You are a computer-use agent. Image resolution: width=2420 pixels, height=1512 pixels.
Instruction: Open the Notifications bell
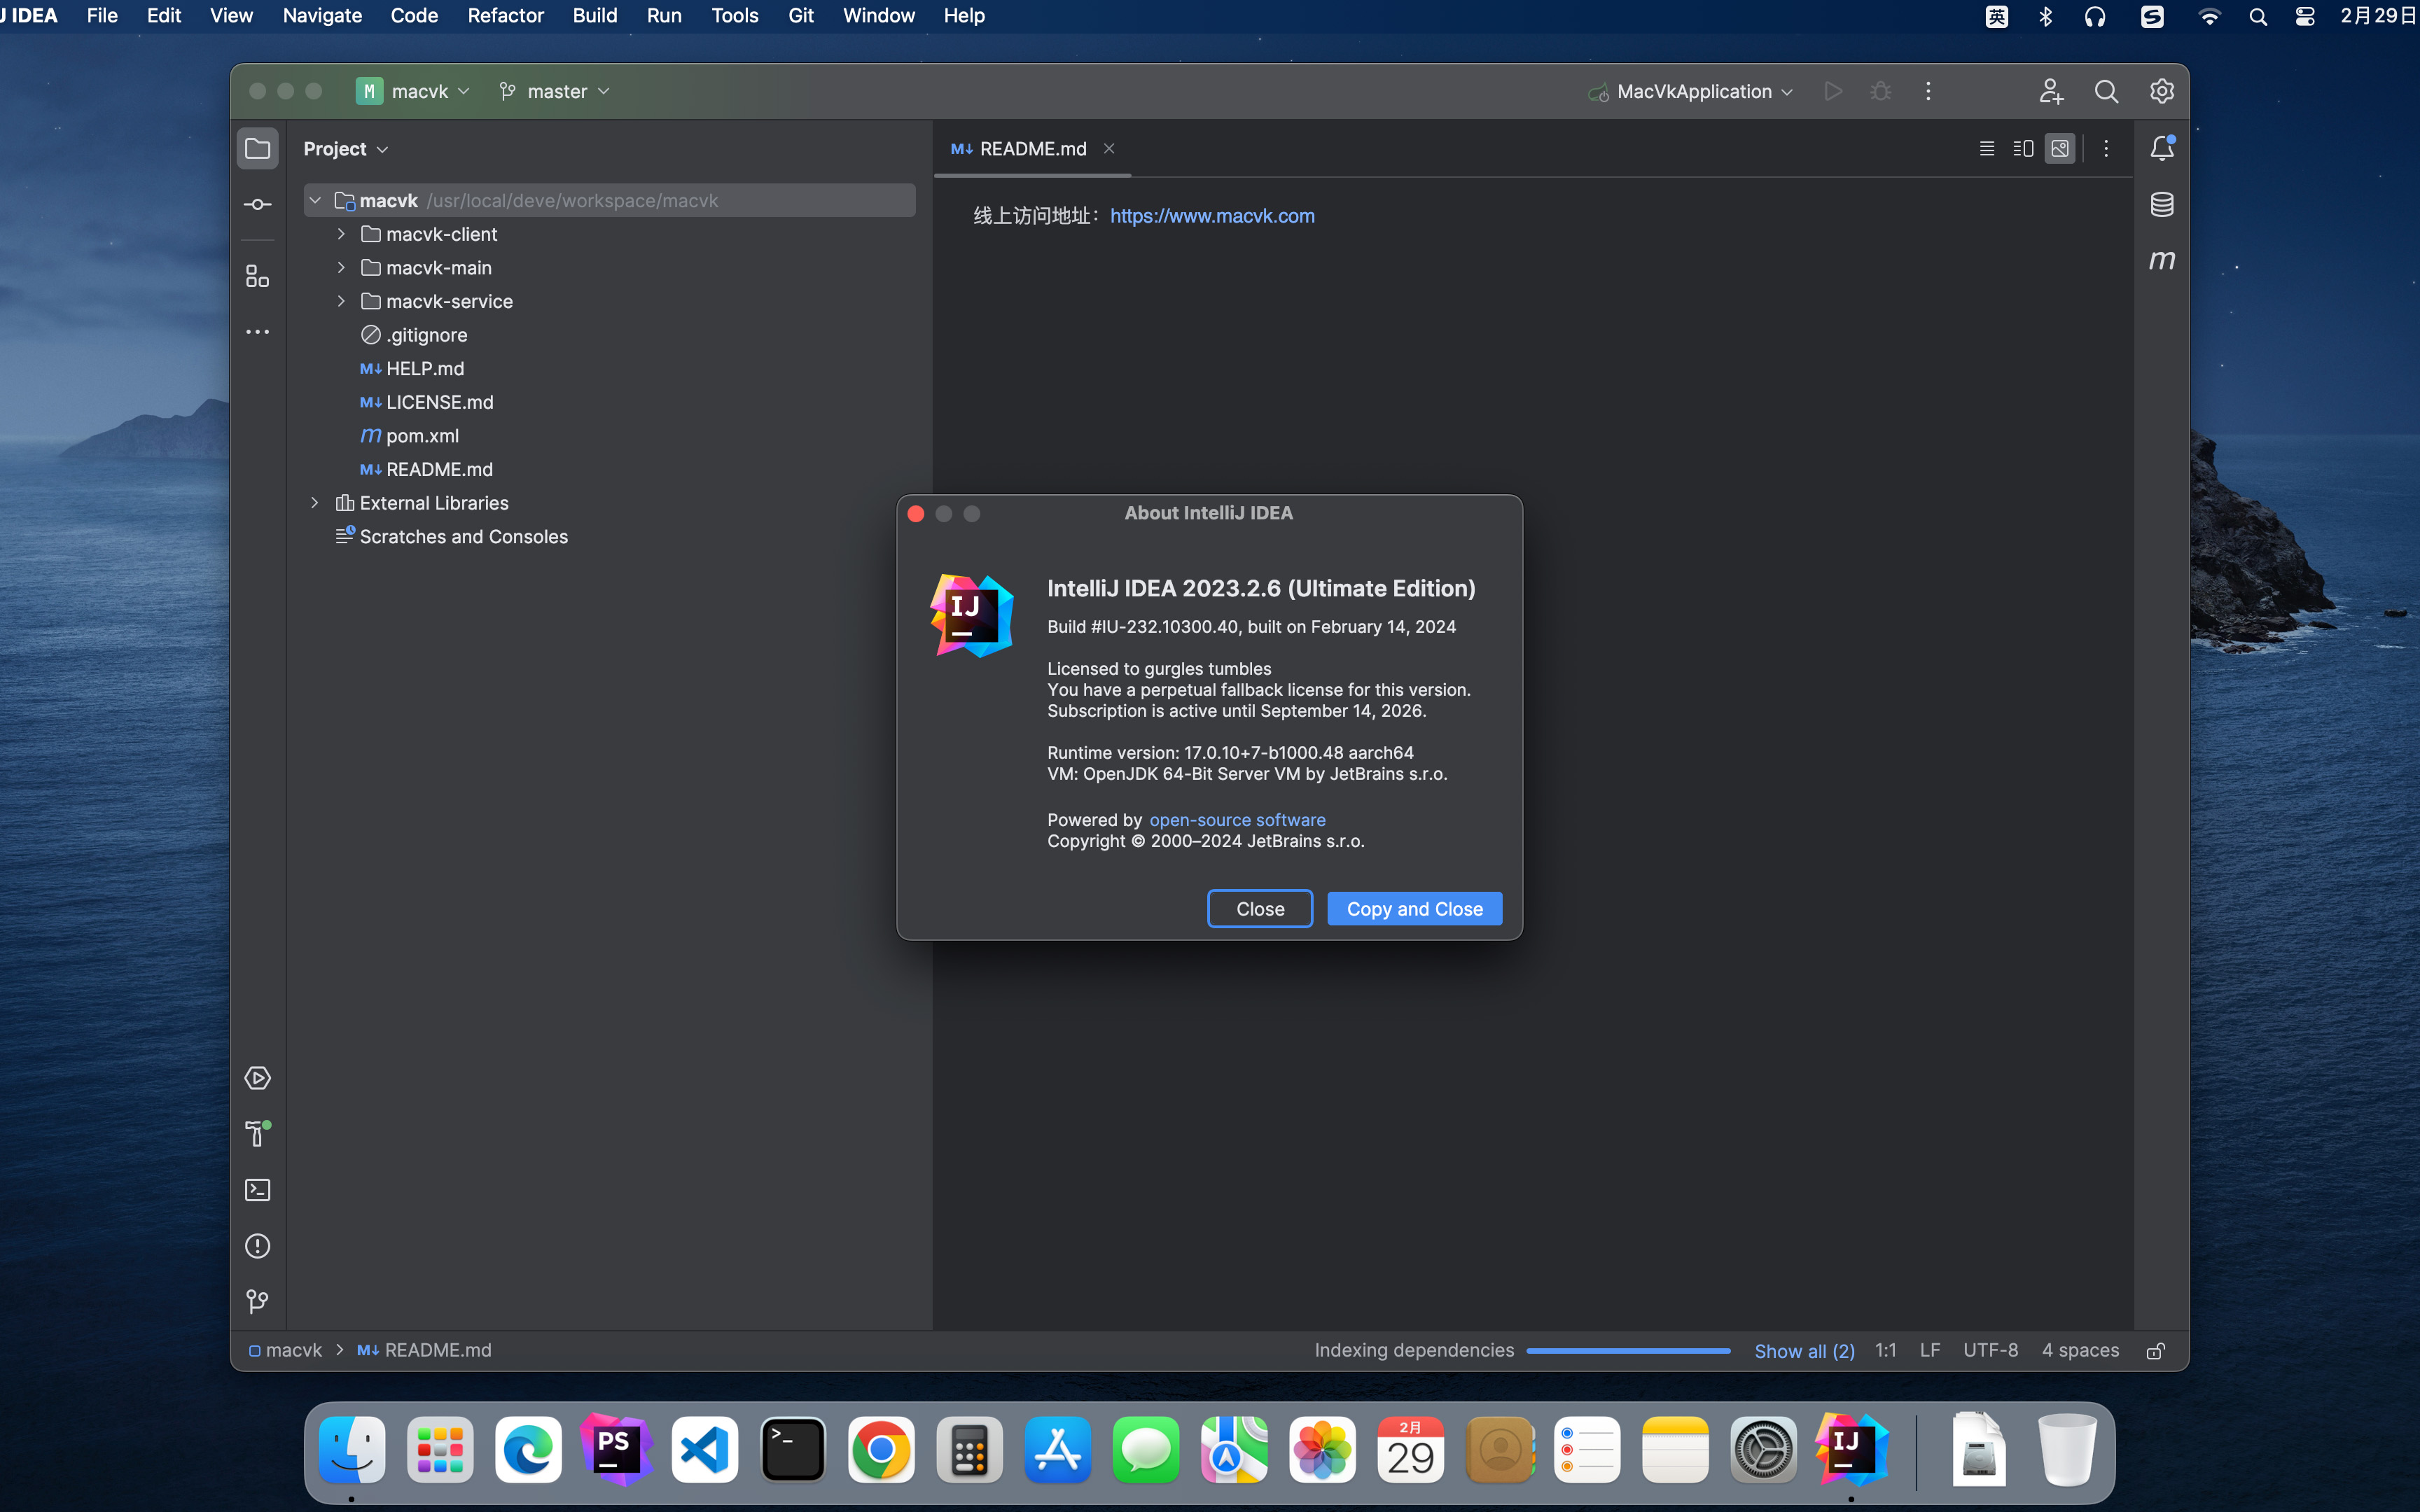click(2162, 148)
